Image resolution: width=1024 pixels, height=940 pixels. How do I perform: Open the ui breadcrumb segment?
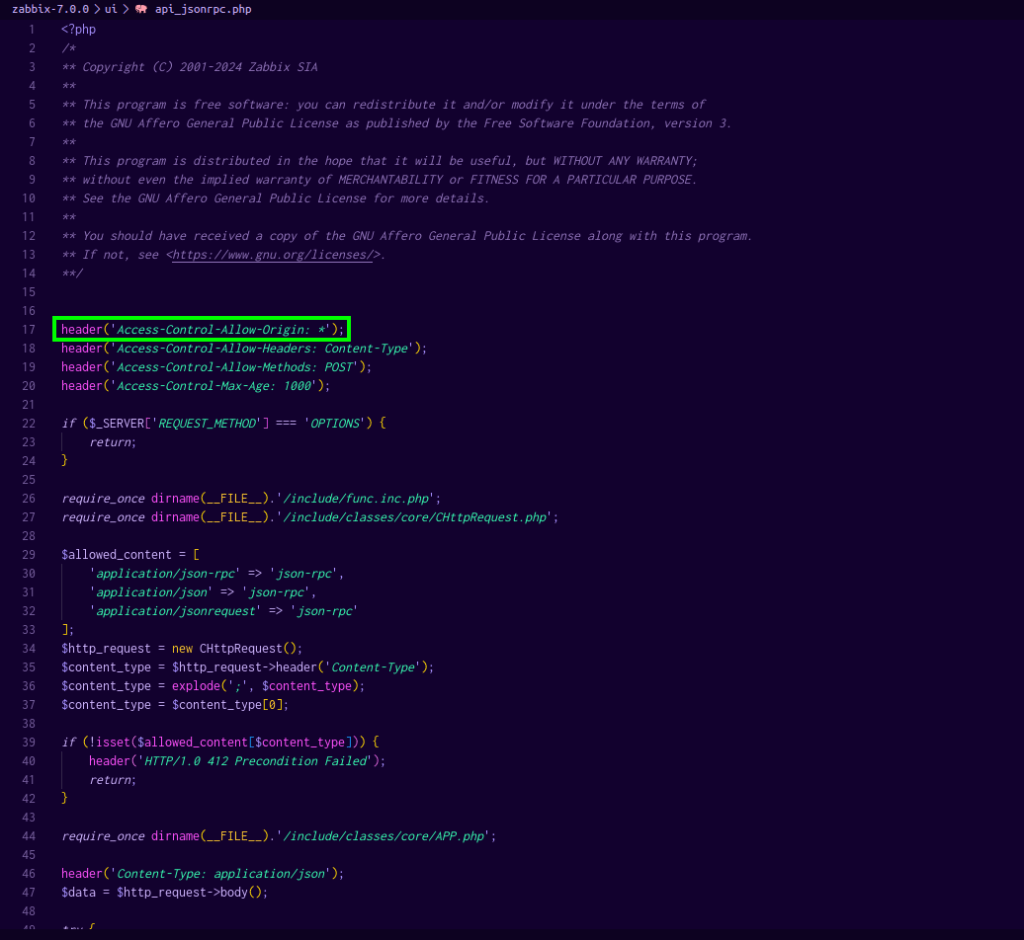[x=111, y=9]
